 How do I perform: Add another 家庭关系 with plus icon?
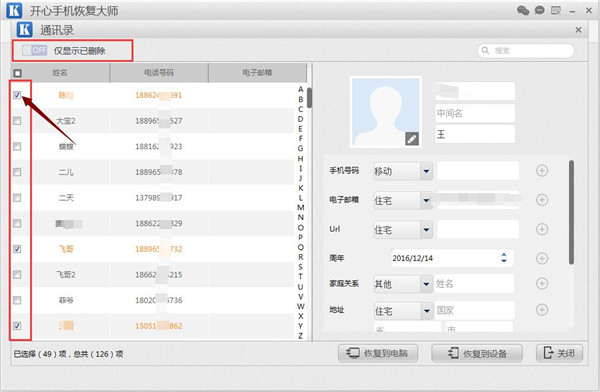(x=542, y=284)
